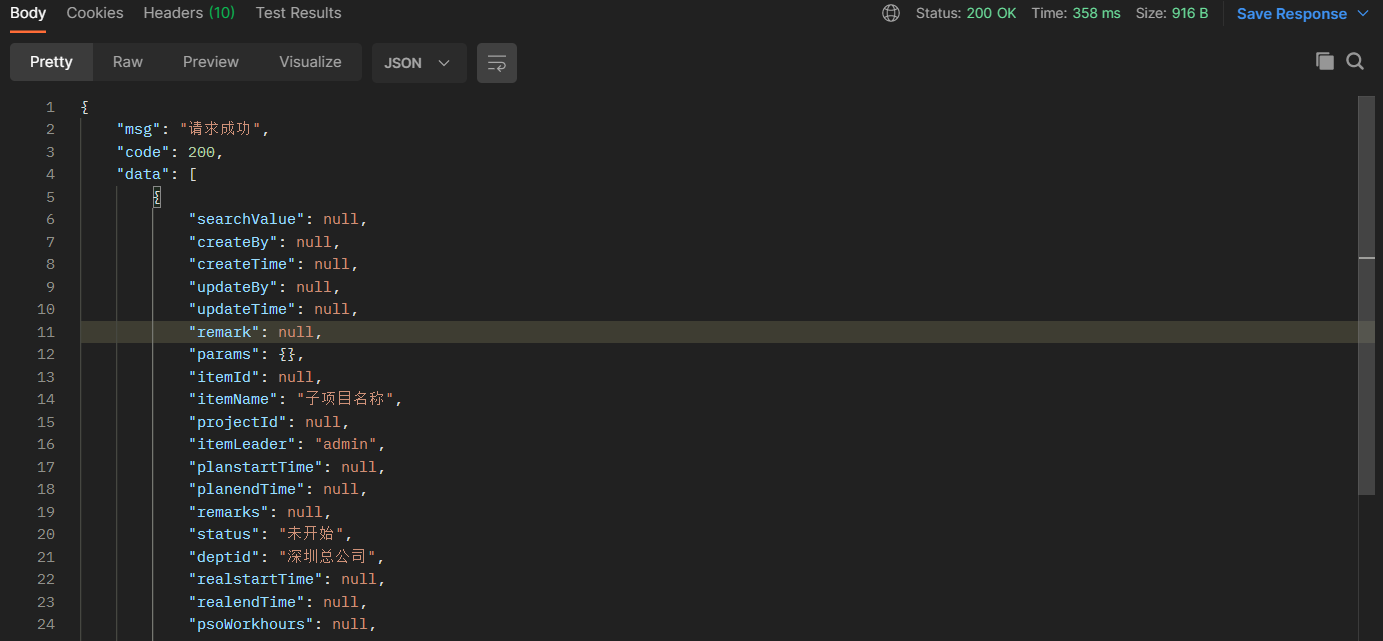Click the "data" key on line 4
Viewport: 1383px width, 641px height.
(143, 174)
